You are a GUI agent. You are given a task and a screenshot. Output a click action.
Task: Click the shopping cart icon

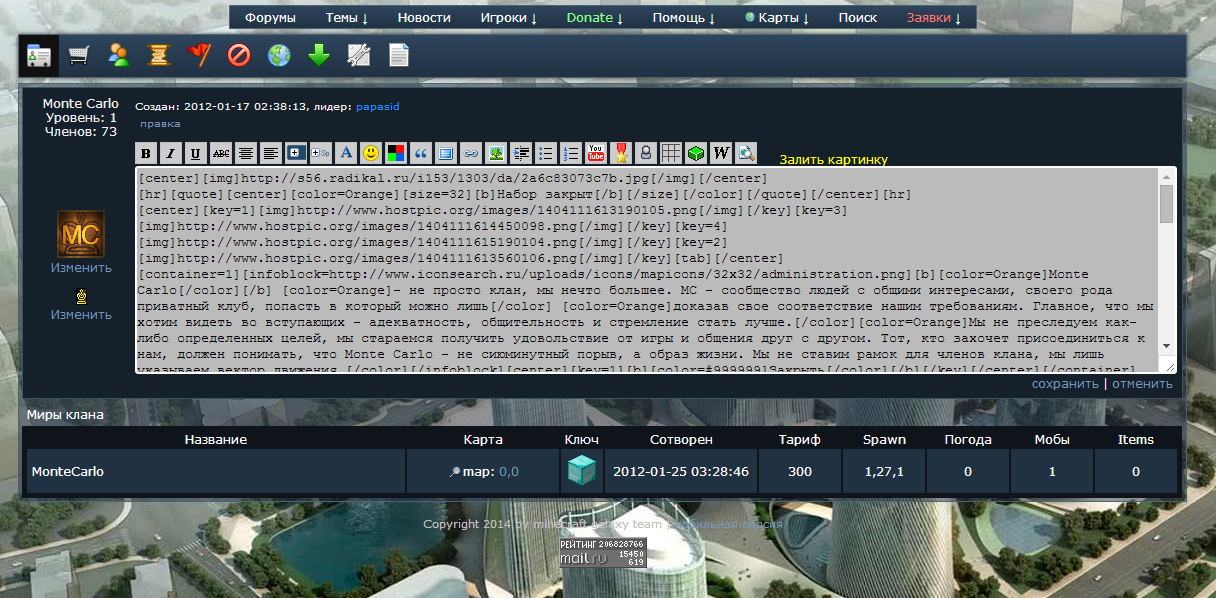(x=78, y=55)
